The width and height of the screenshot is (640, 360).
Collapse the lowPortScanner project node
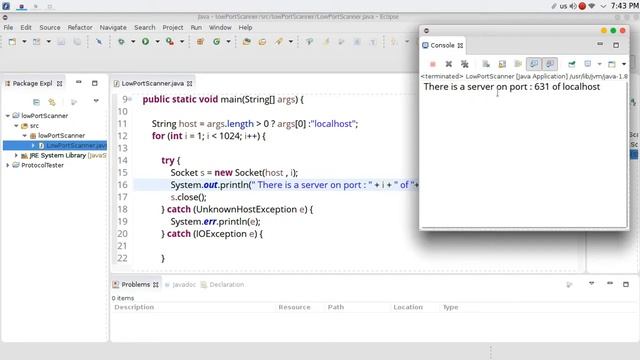pos(8,116)
